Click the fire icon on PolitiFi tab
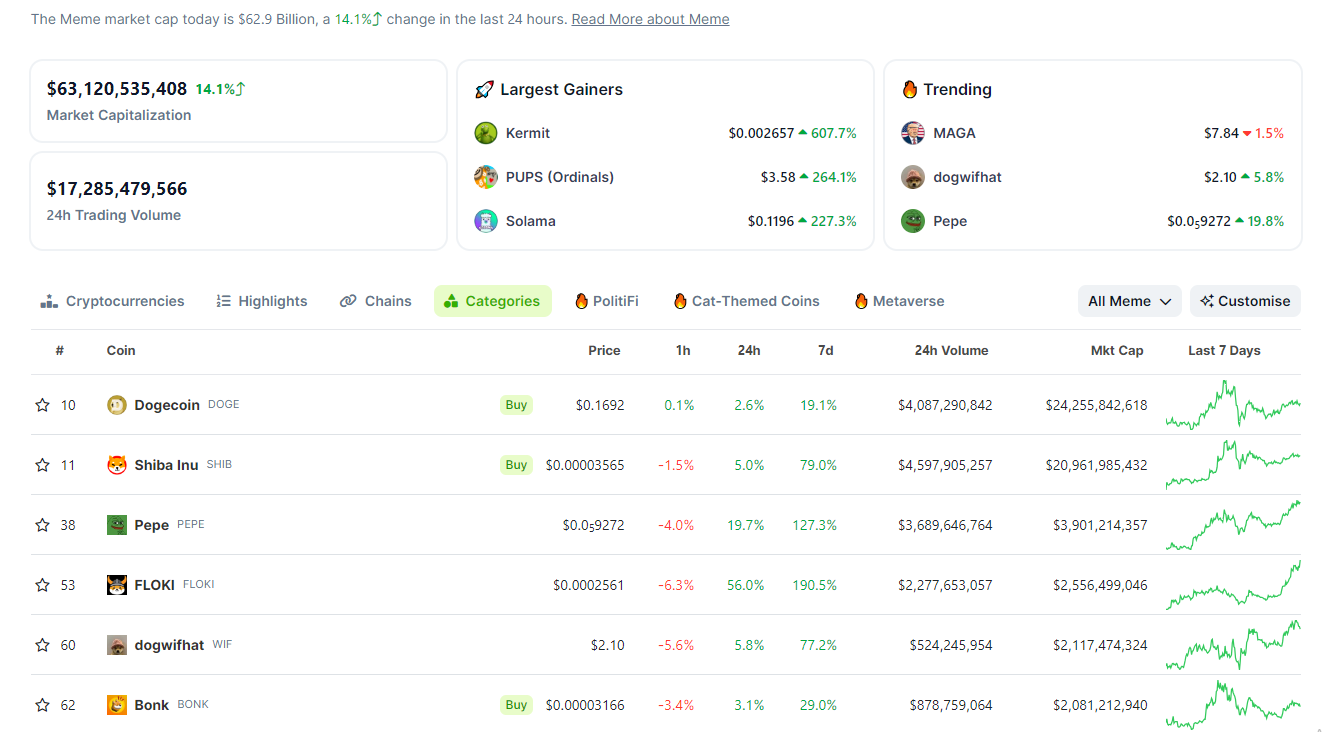1322x732 pixels. 581,301
